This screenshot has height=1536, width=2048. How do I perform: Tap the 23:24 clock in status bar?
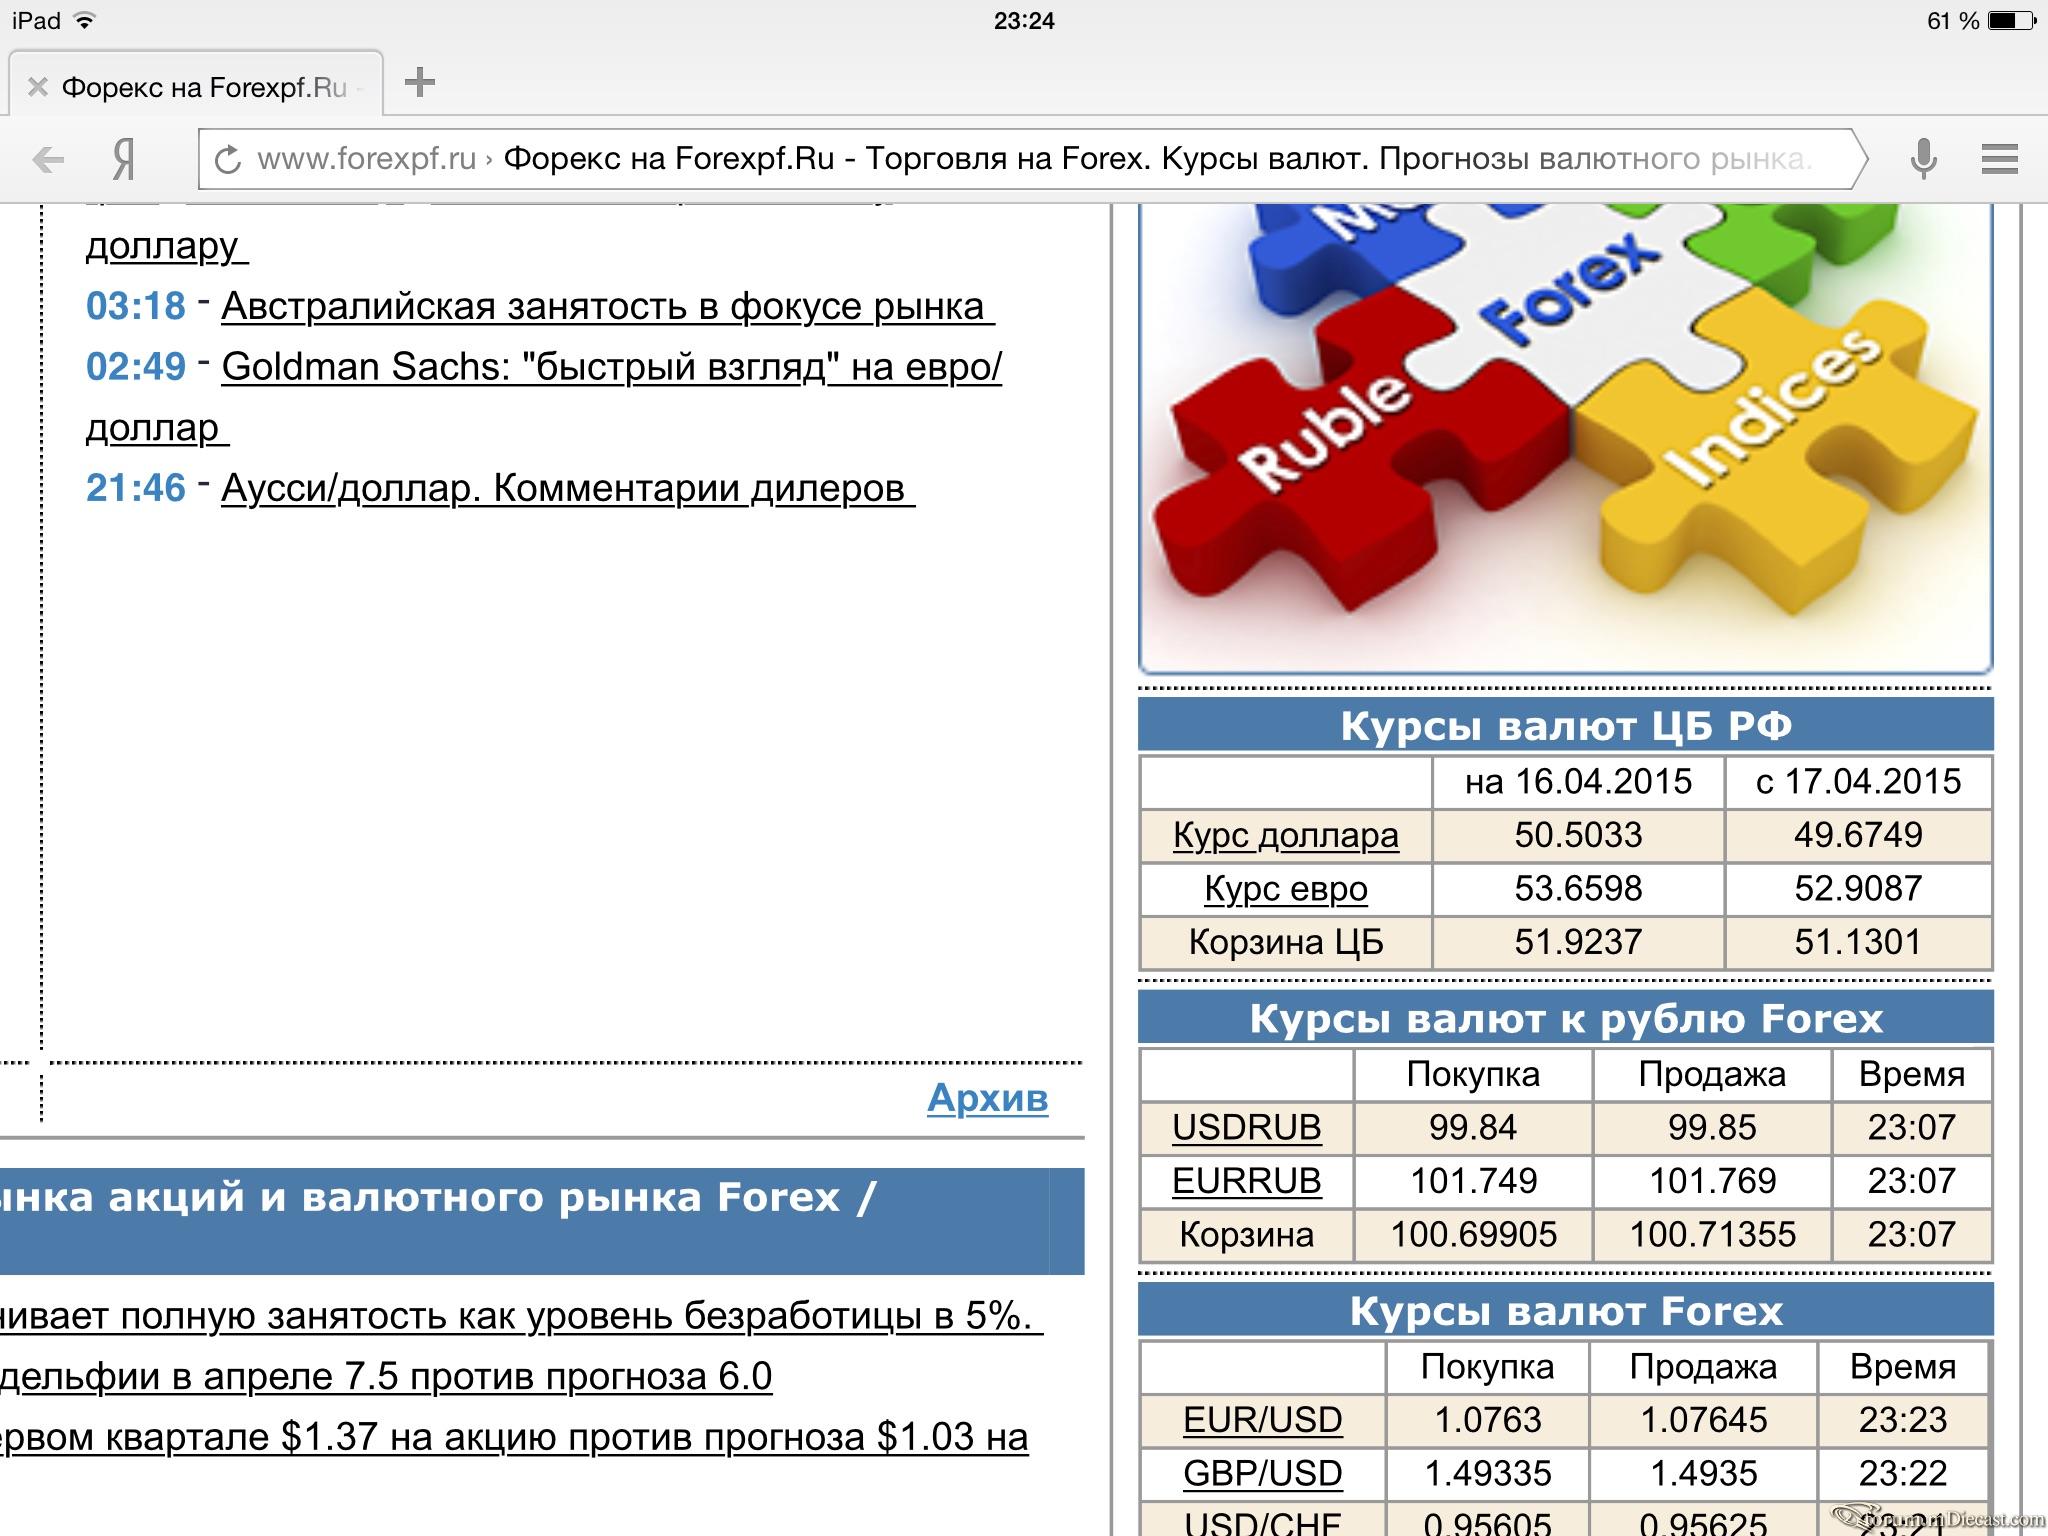[x=1024, y=20]
